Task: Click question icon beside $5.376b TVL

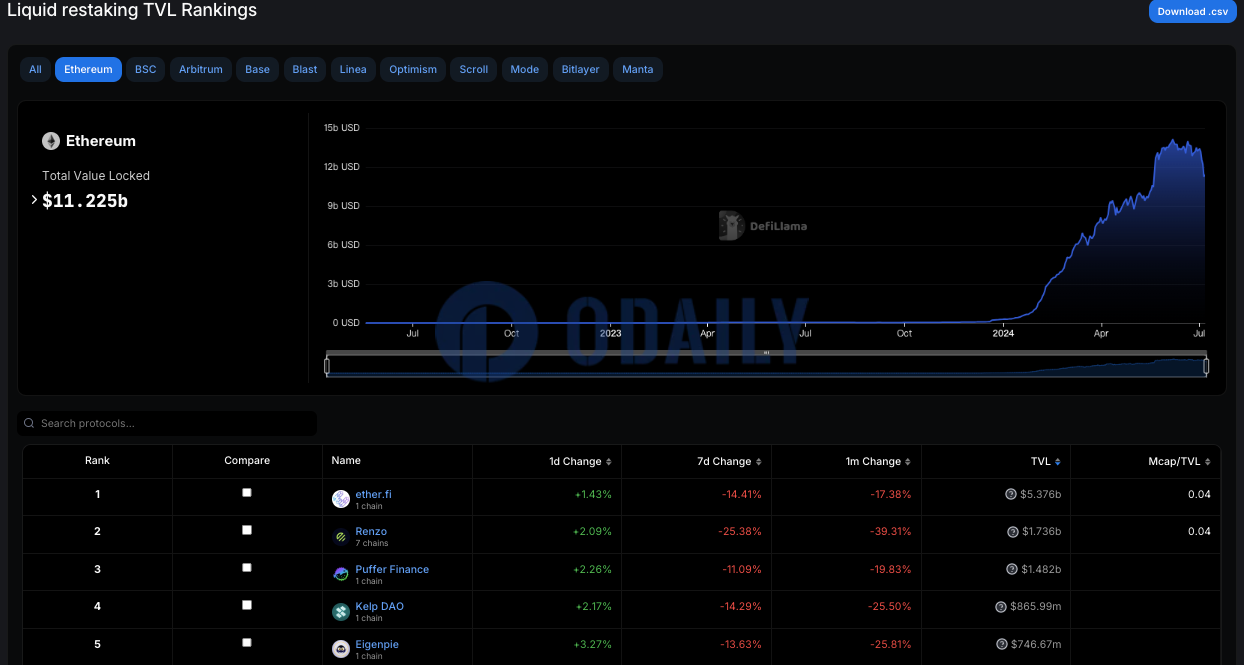Action: coord(1011,494)
